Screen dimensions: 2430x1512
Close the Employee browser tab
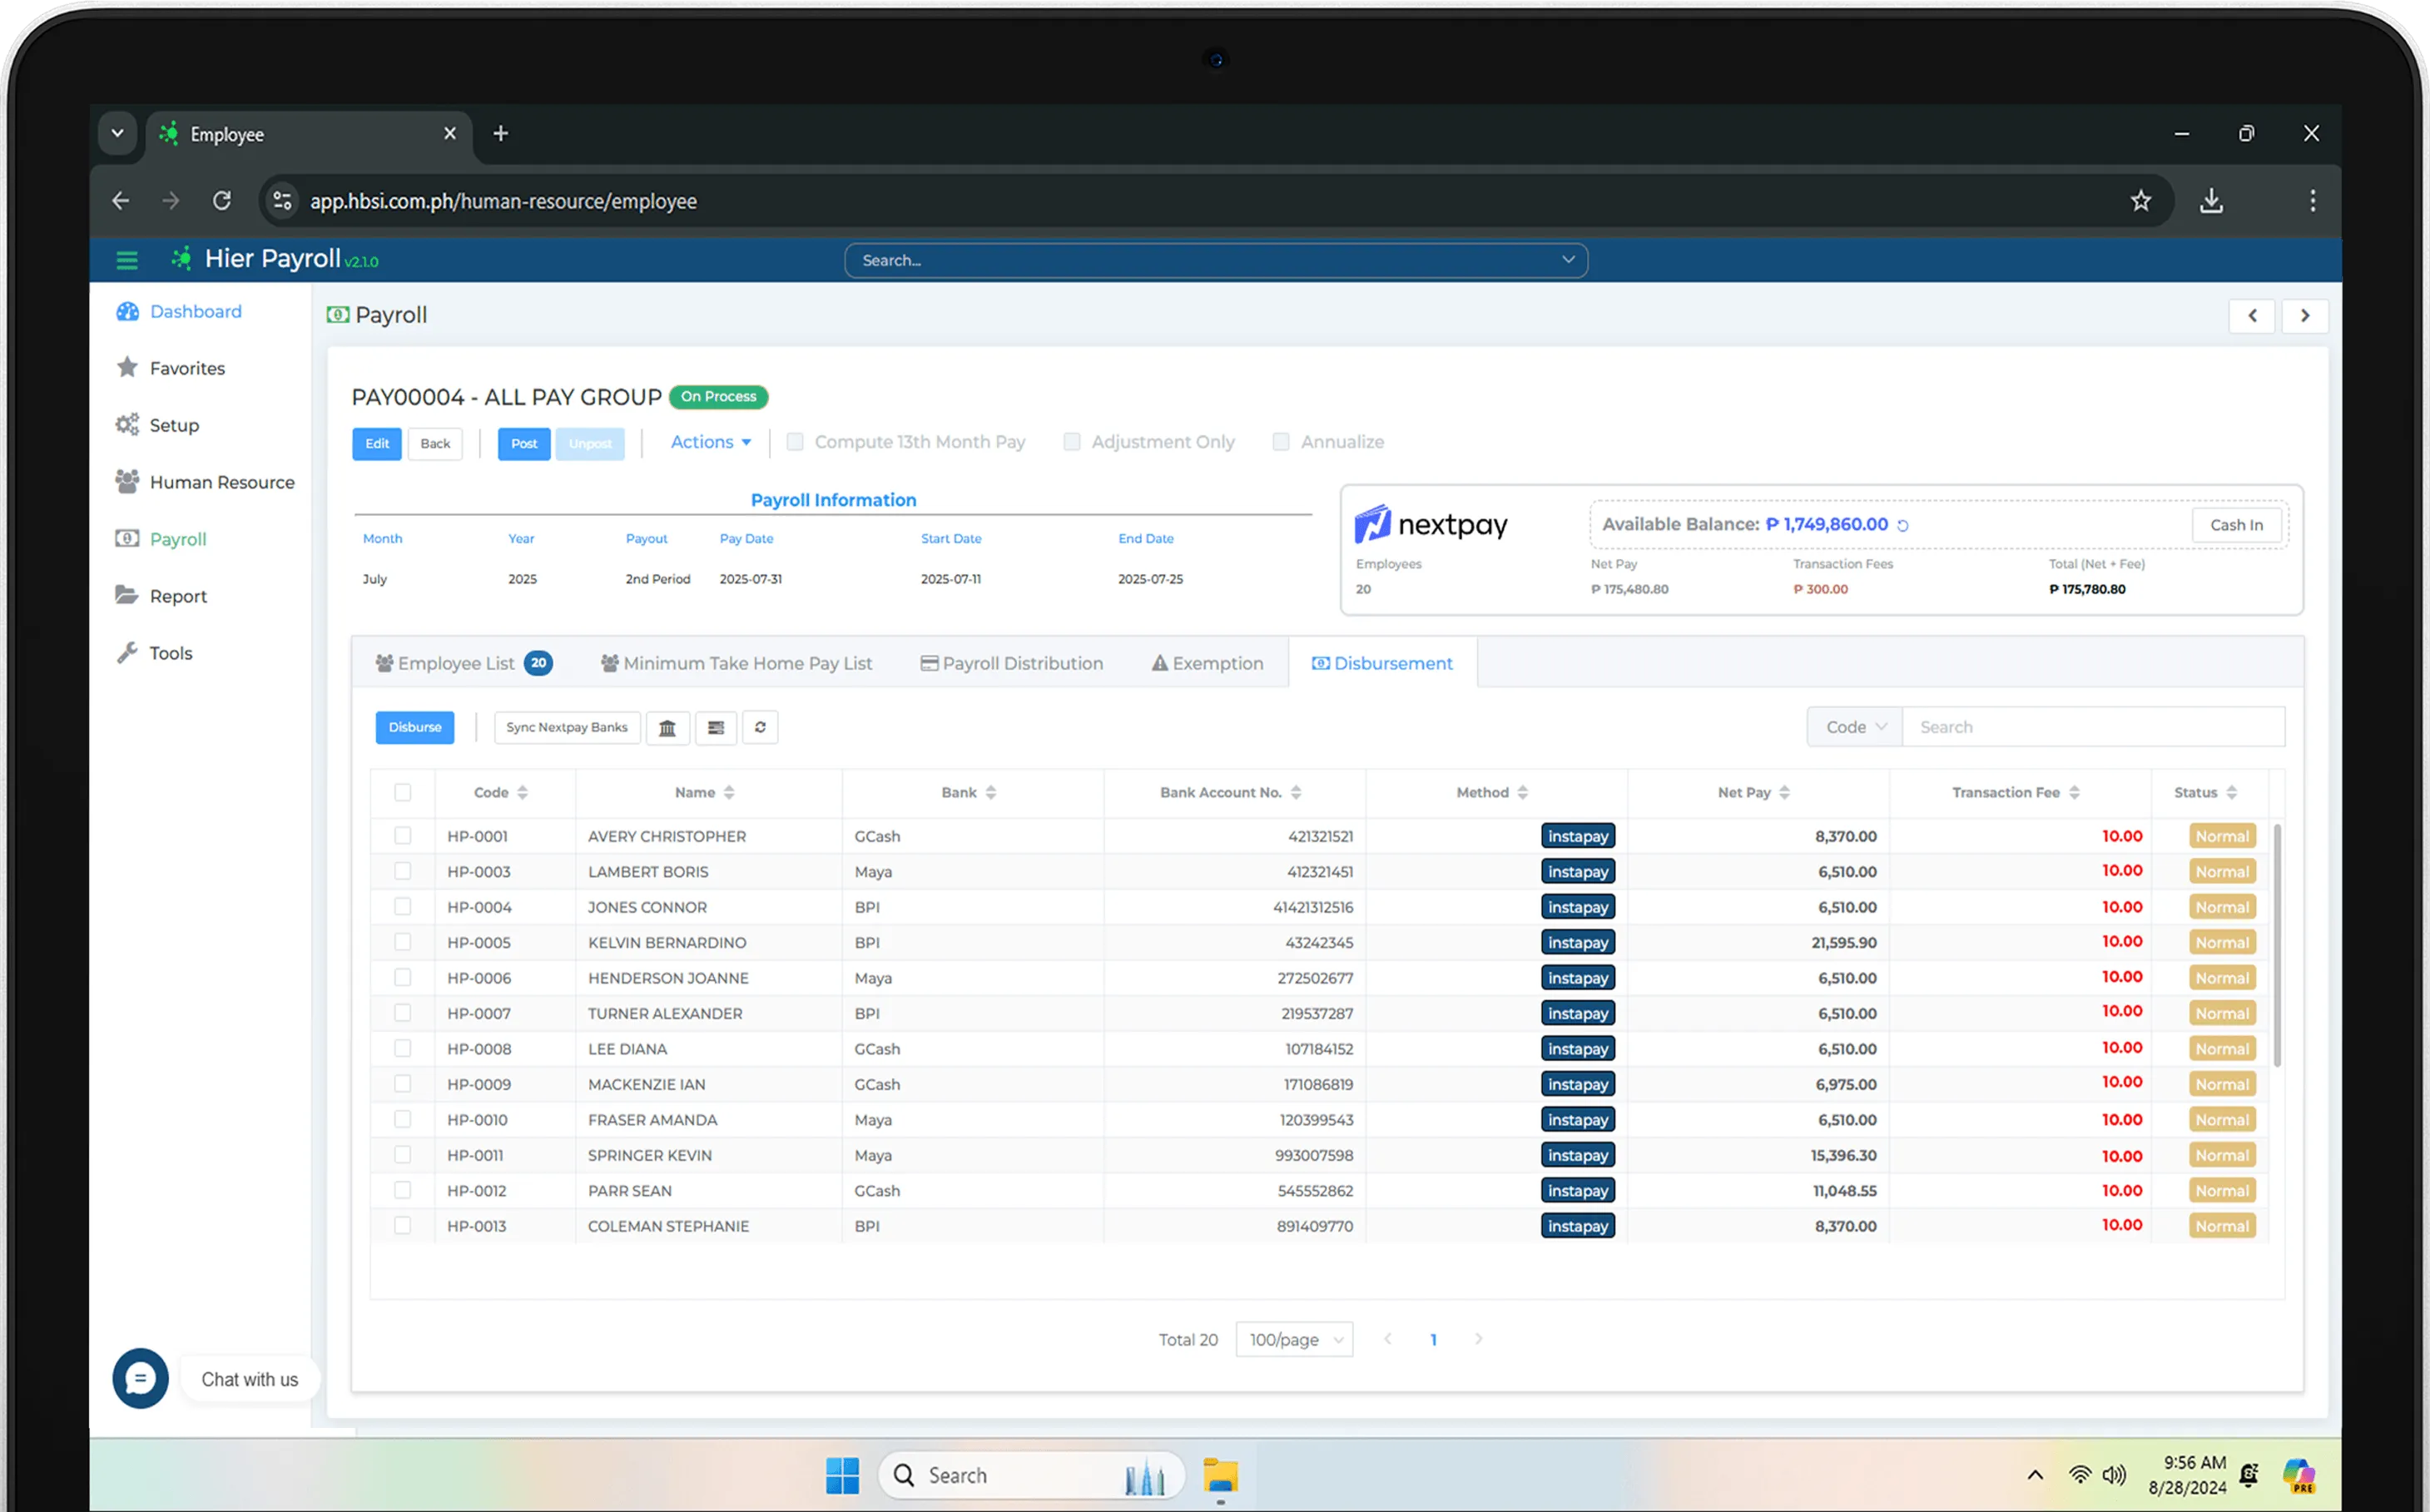coord(450,133)
